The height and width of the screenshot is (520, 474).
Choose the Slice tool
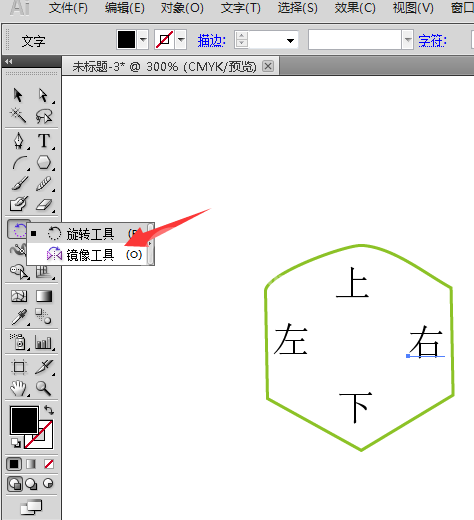click(44, 367)
